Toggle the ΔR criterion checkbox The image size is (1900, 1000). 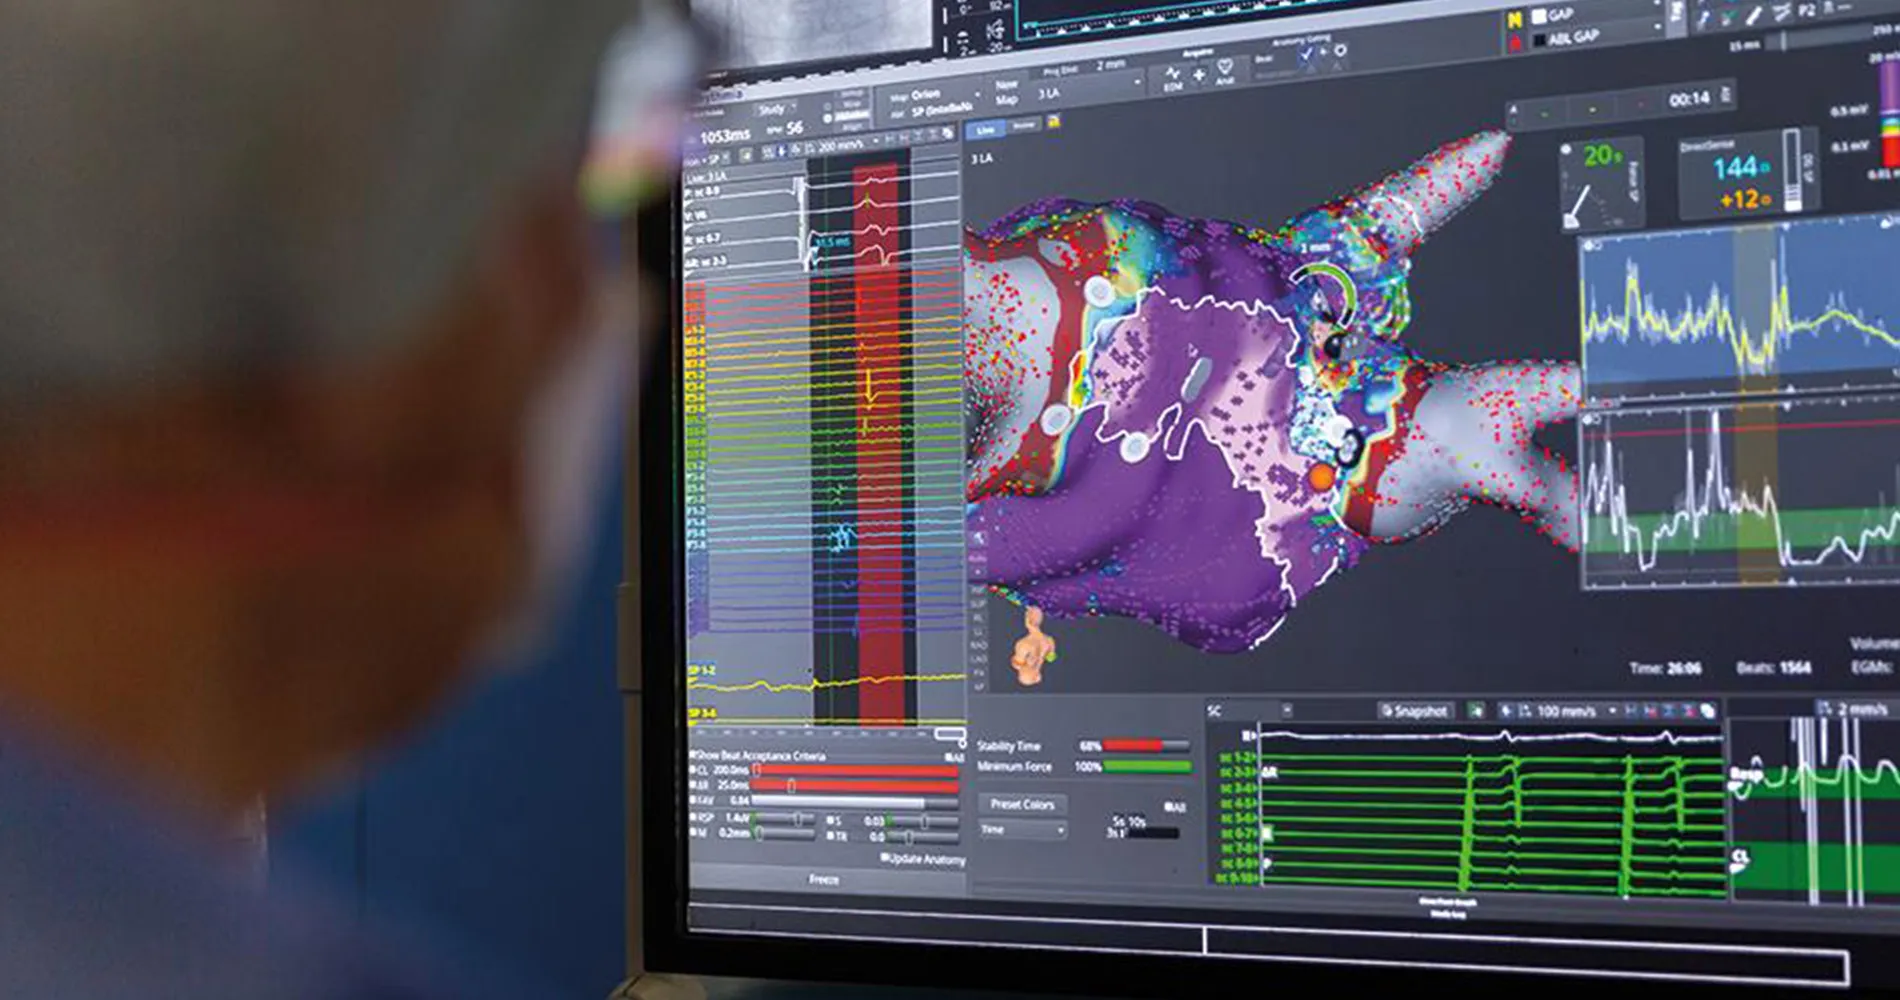point(693,785)
